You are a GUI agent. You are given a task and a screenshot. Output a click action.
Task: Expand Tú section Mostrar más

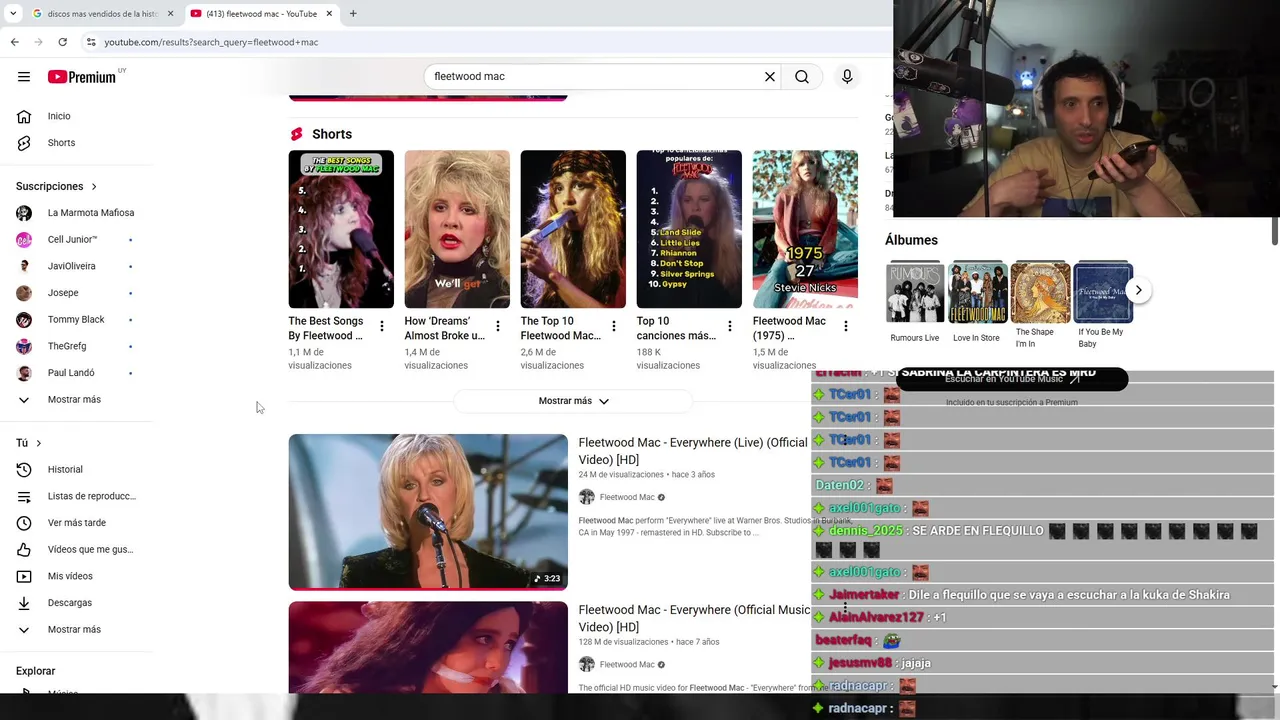tap(76, 630)
